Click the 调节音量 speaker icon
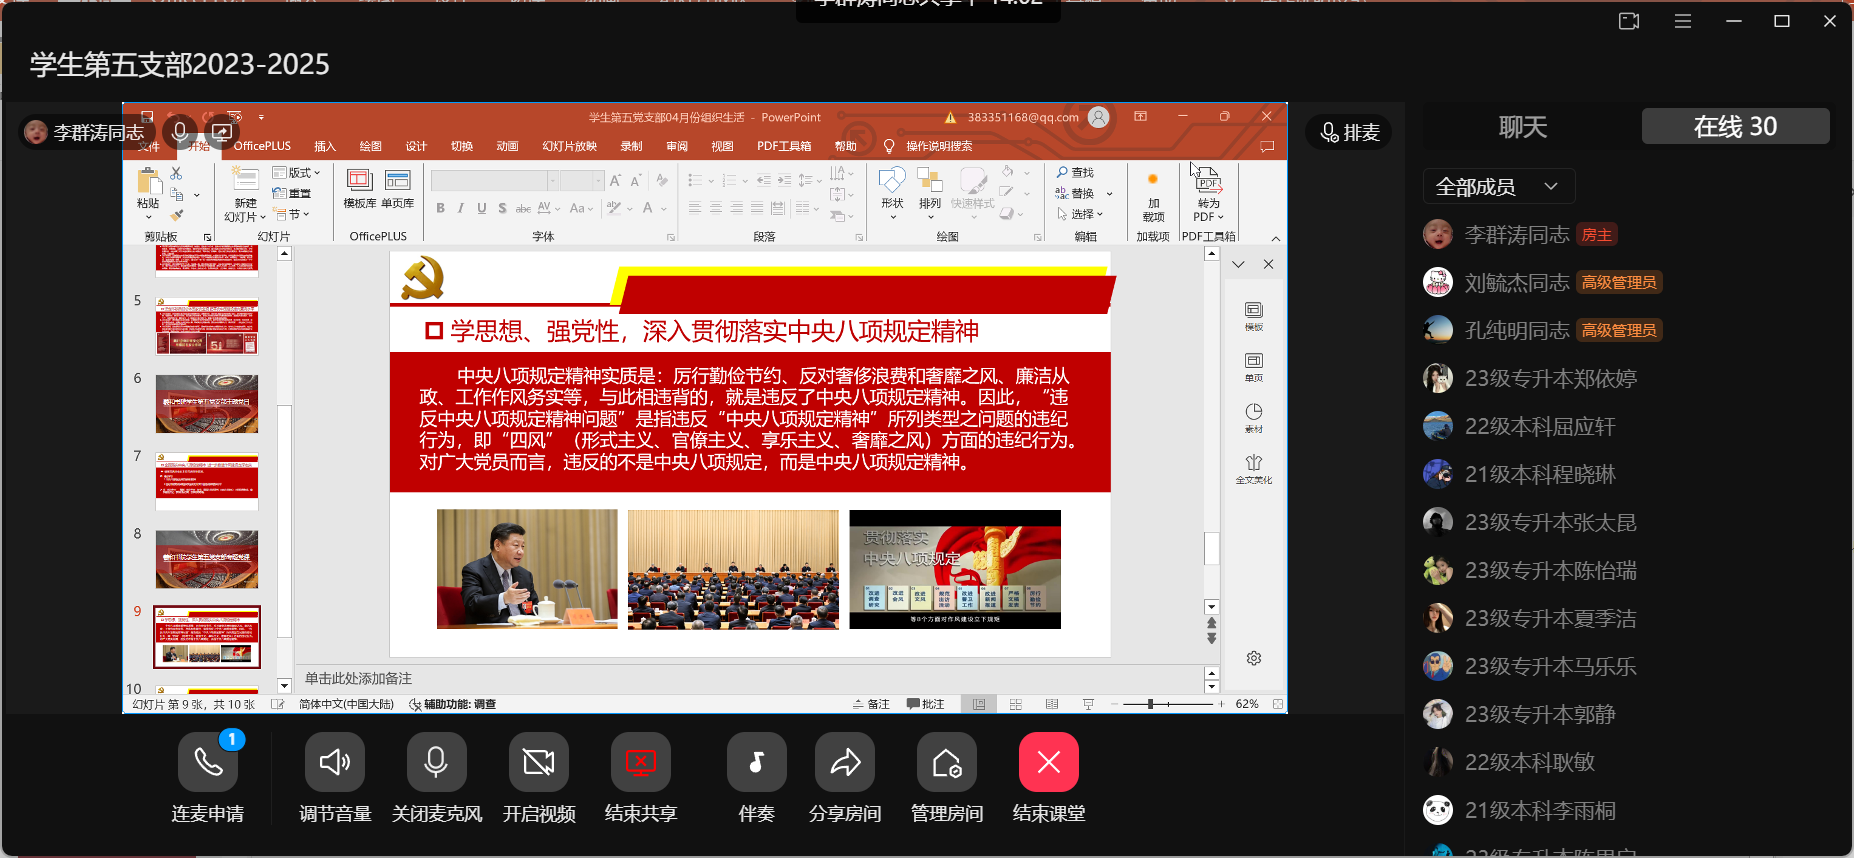The height and width of the screenshot is (858, 1854). click(x=335, y=763)
